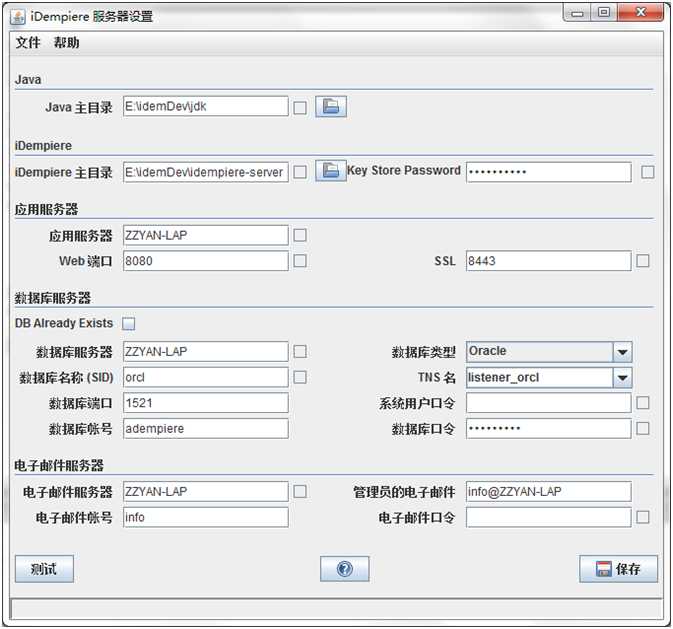
Task: Focus the Key Store Password field
Action: pyautogui.click(x=549, y=172)
